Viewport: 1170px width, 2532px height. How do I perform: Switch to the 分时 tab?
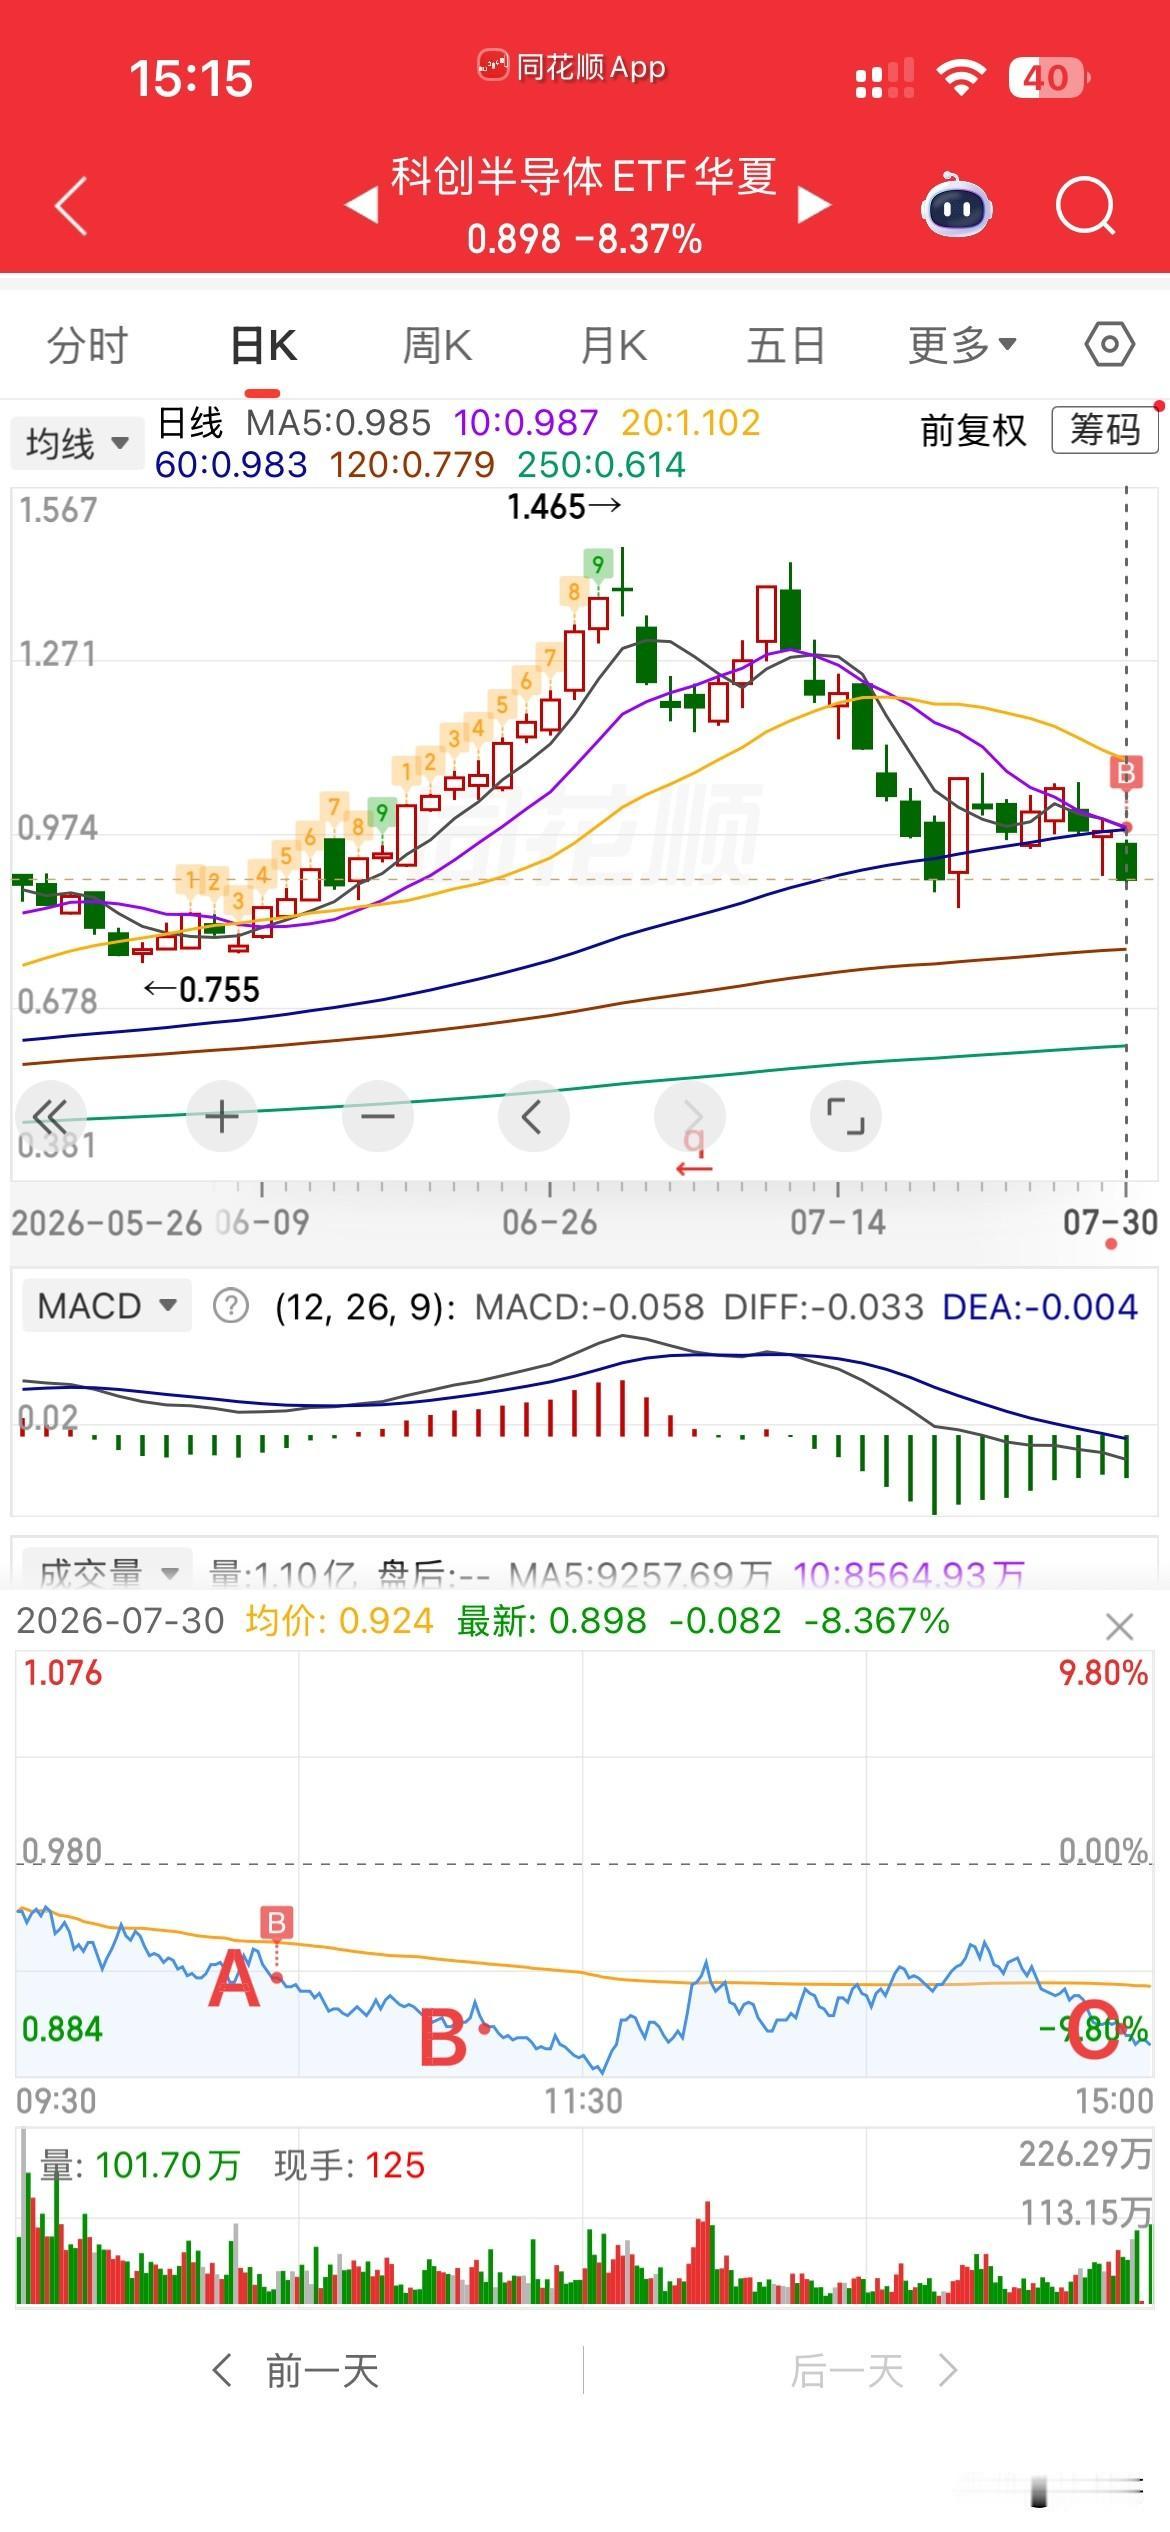coord(88,346)
